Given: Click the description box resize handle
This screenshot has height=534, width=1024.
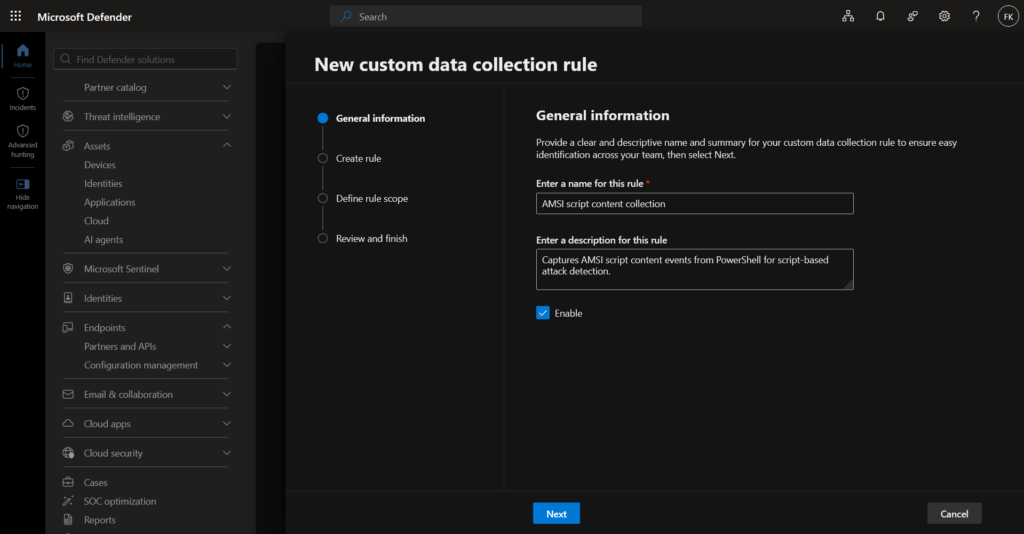Looking at the screenshot, I should 848,285.
